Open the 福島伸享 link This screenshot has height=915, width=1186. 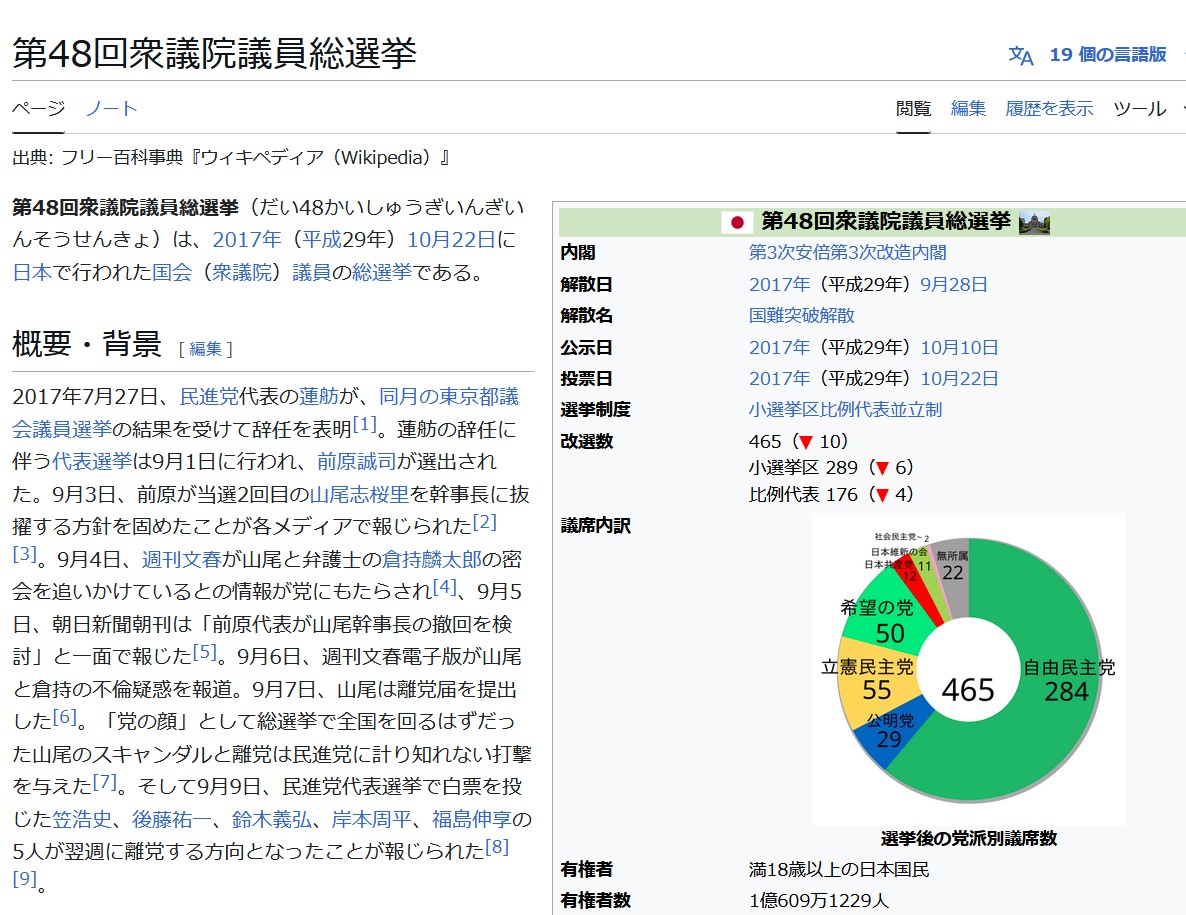[472, 819]
